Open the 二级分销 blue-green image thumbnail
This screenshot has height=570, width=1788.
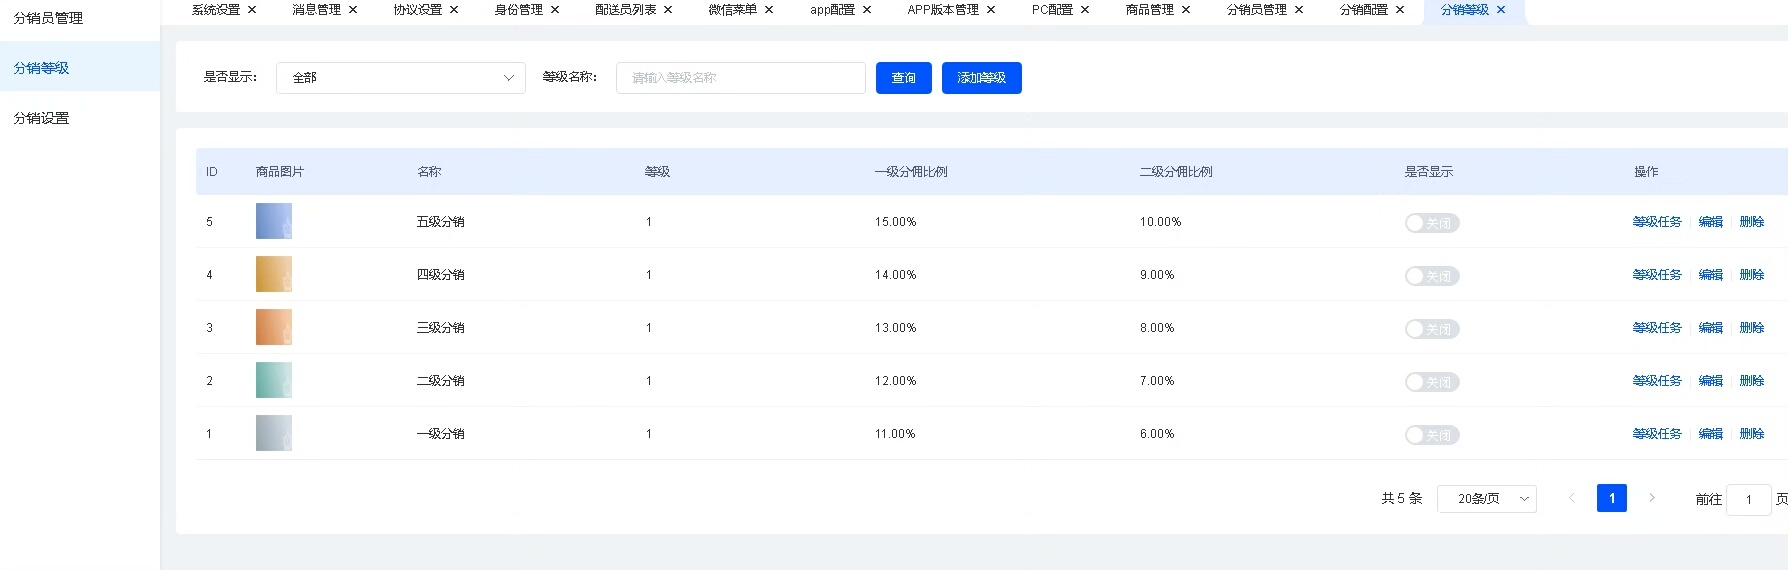pos(274,381)
